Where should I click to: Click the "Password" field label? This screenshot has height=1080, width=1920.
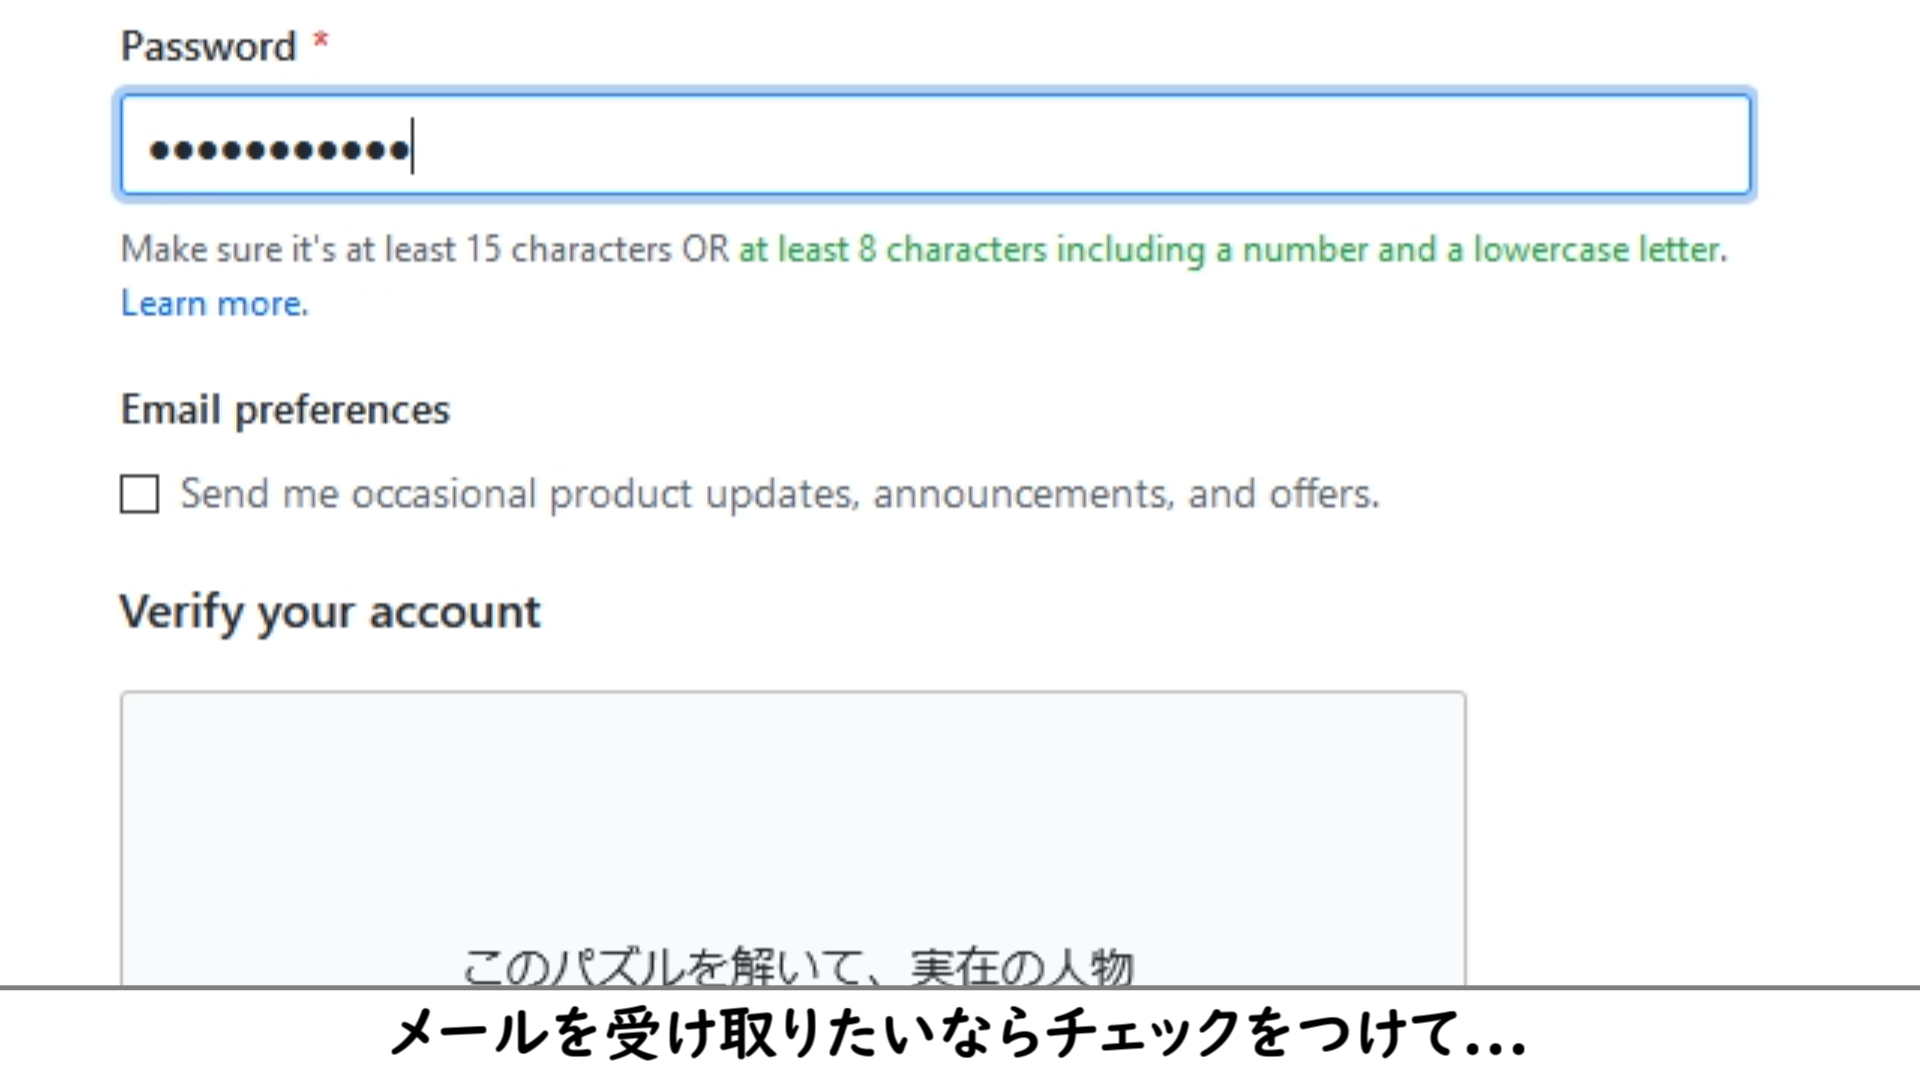[x=208, y=47]
